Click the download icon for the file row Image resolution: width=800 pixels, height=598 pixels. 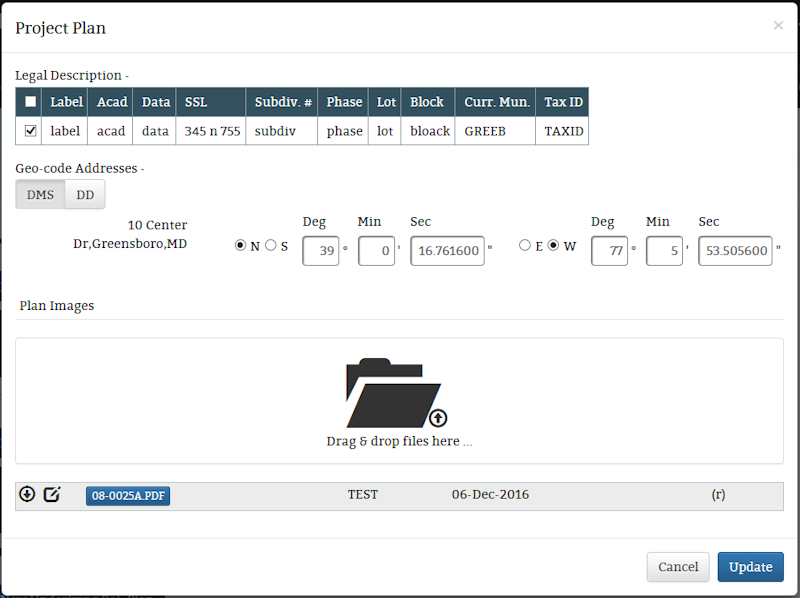[27, 495]
